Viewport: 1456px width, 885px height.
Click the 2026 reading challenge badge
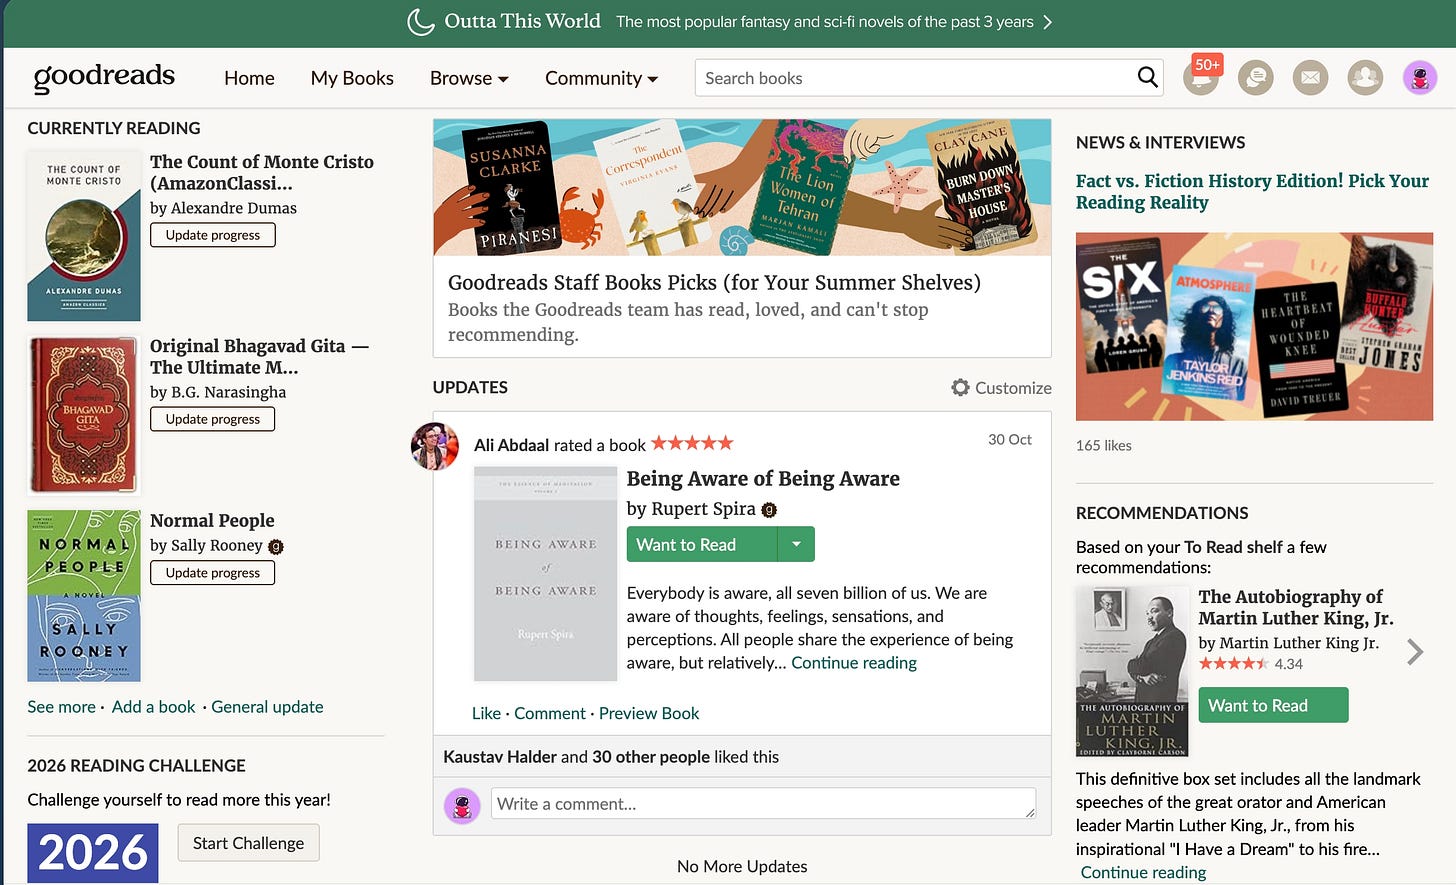[93, 853]
